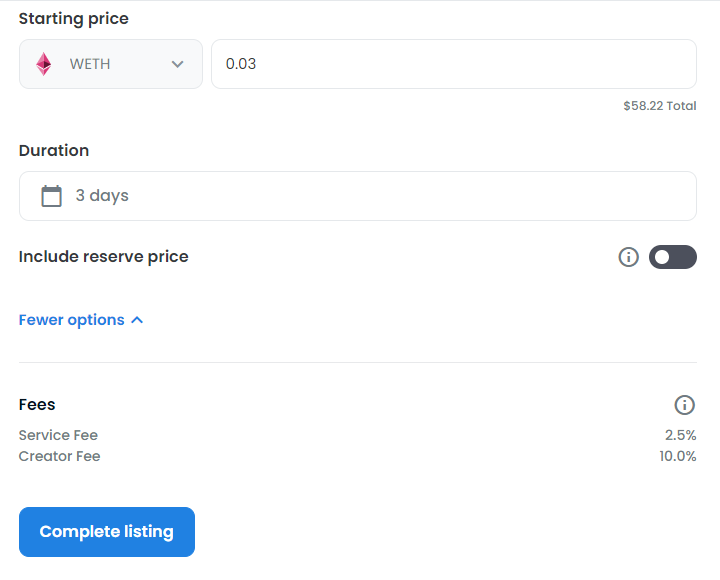
Task: Focus the starting price field showing 0.03
Action: [454, 64]
